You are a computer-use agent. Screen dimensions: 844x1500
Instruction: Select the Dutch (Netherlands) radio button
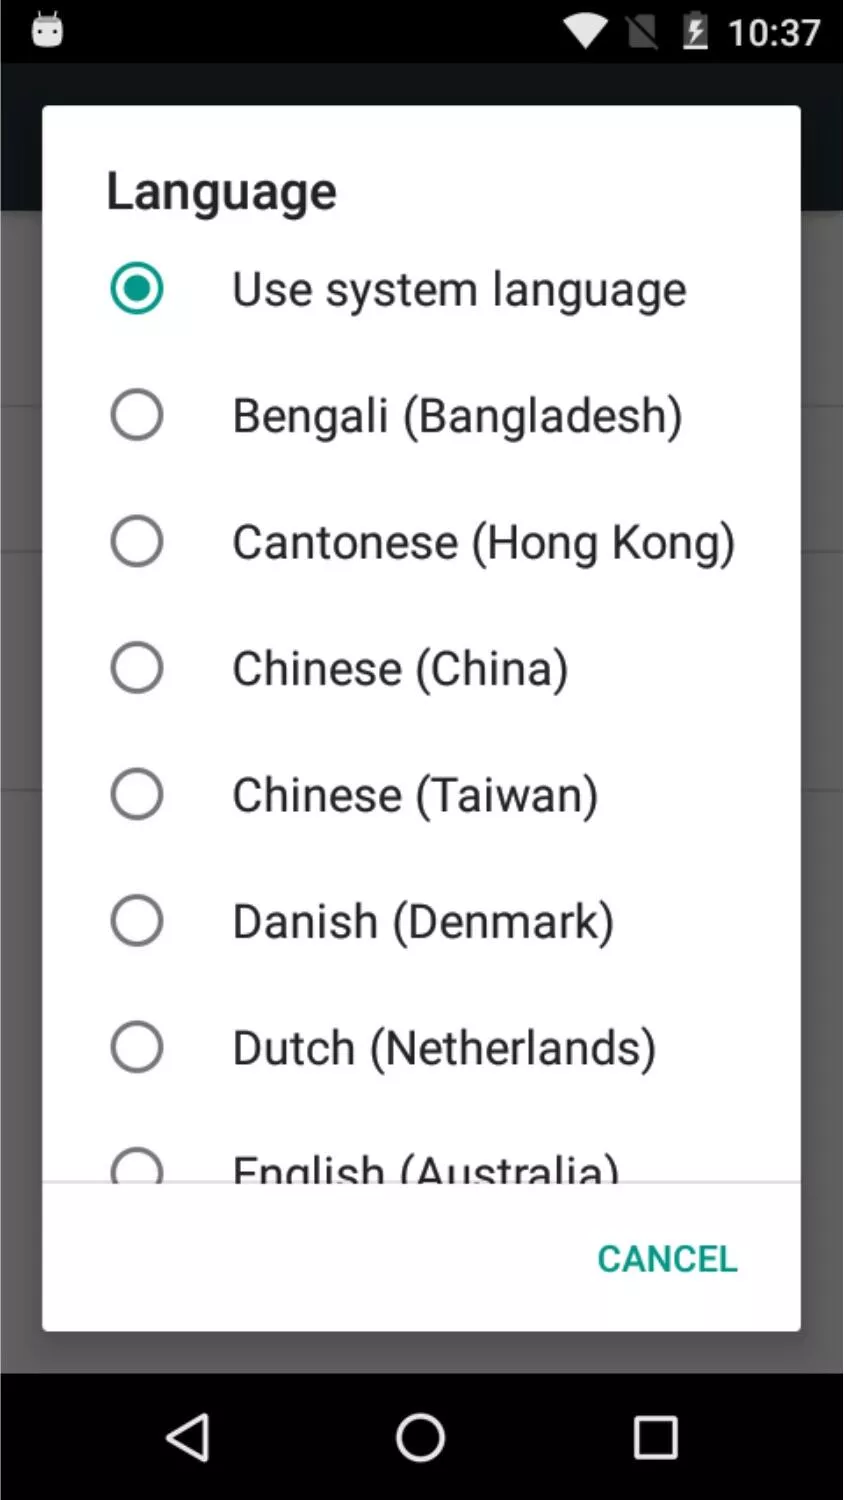point(137,1048)
